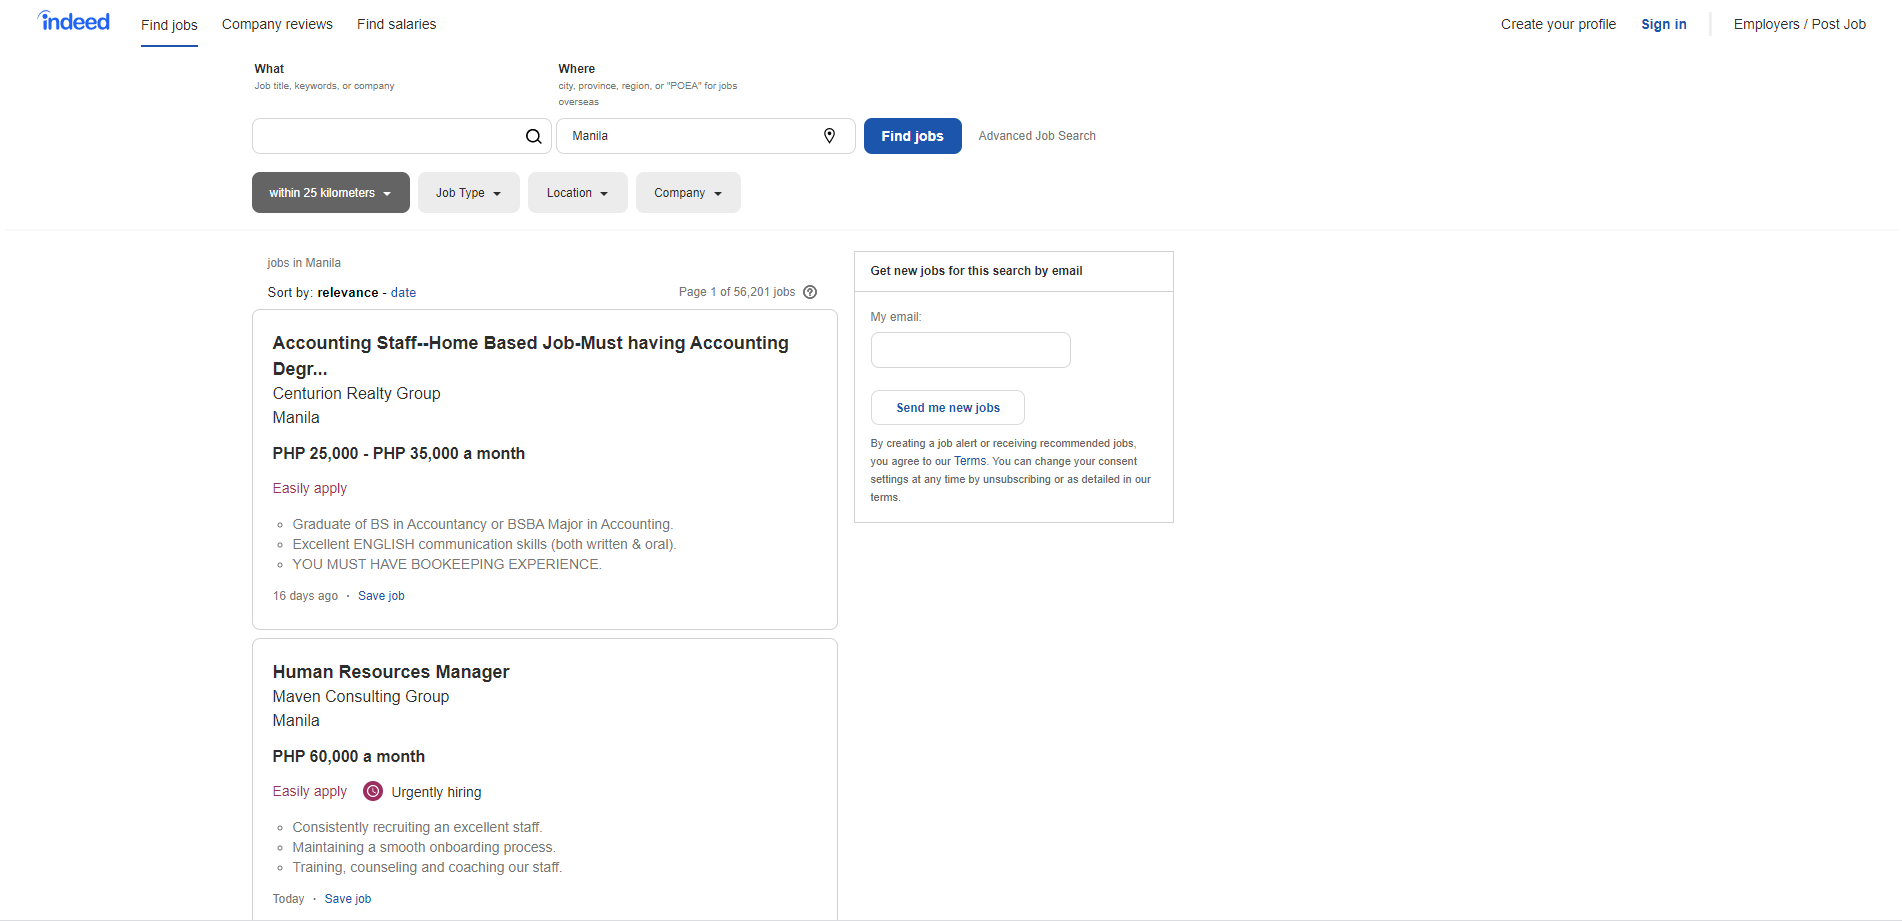Click the help question mark icon beside job count

(x=810, y=292)
